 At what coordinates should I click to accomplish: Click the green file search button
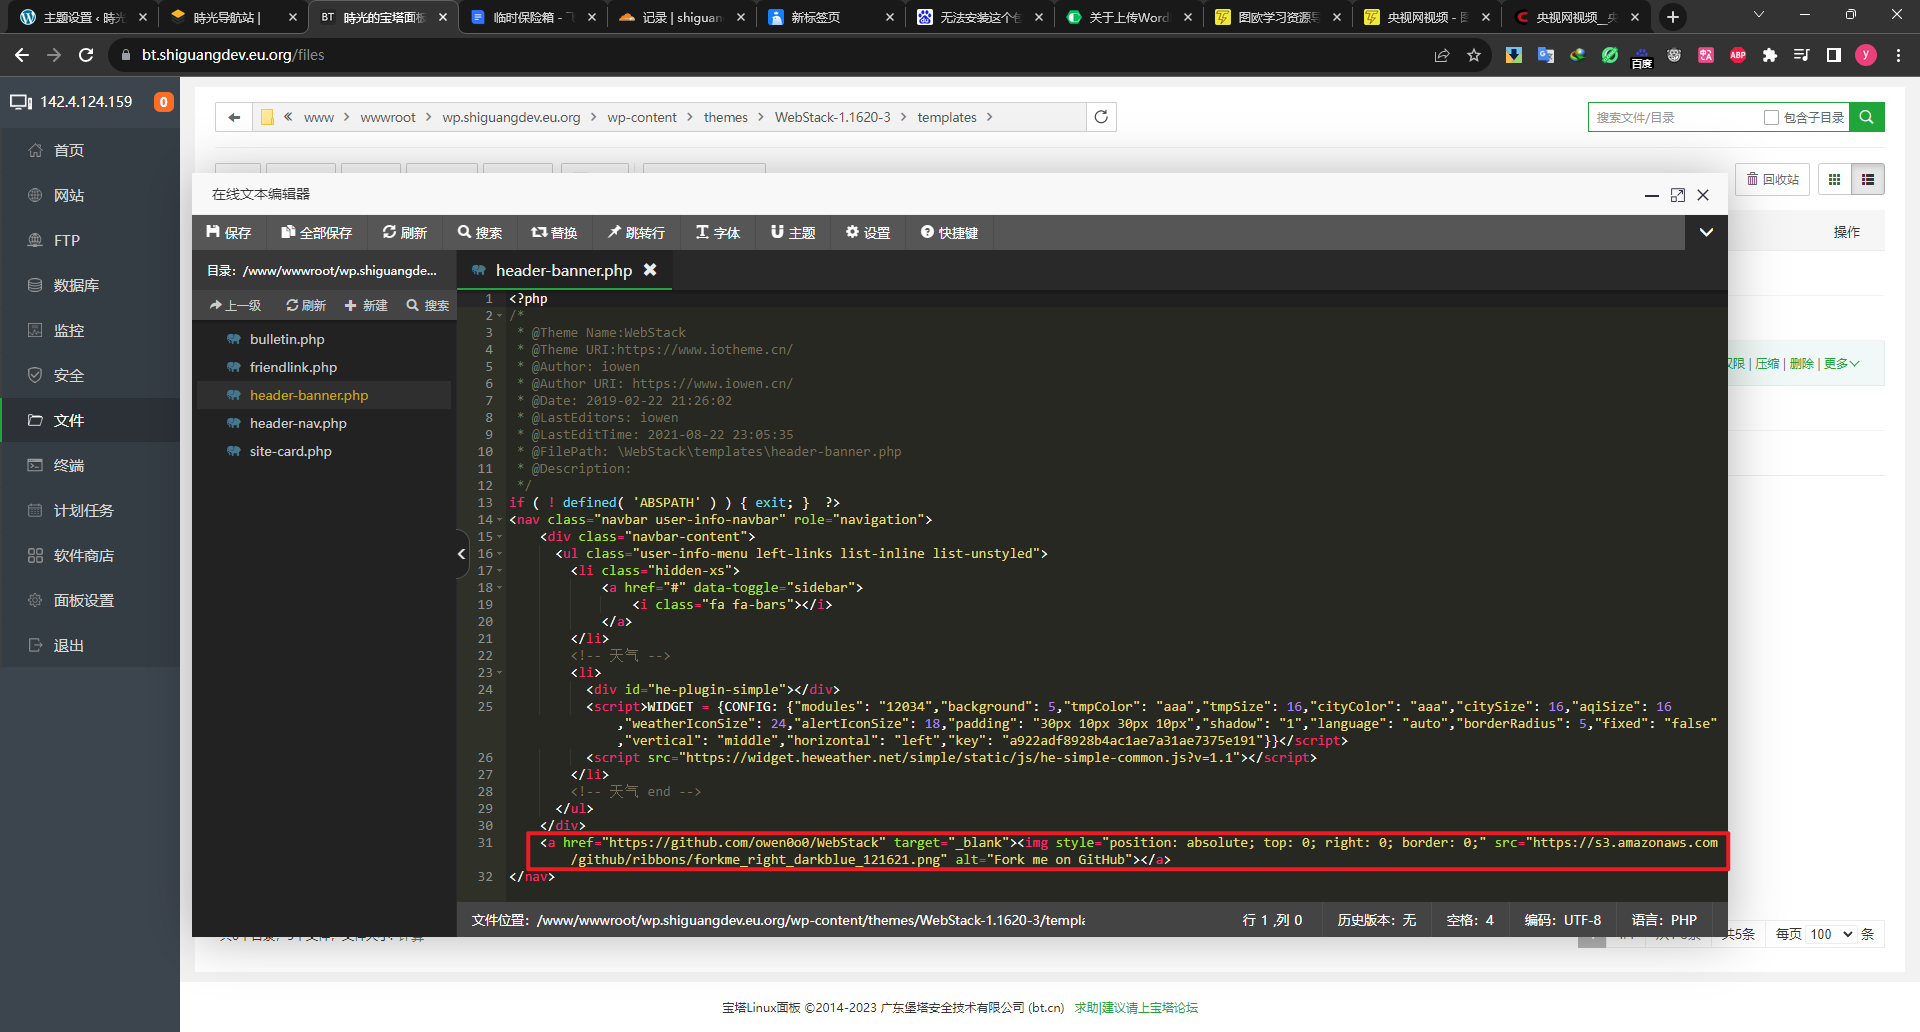point(1866,117)
